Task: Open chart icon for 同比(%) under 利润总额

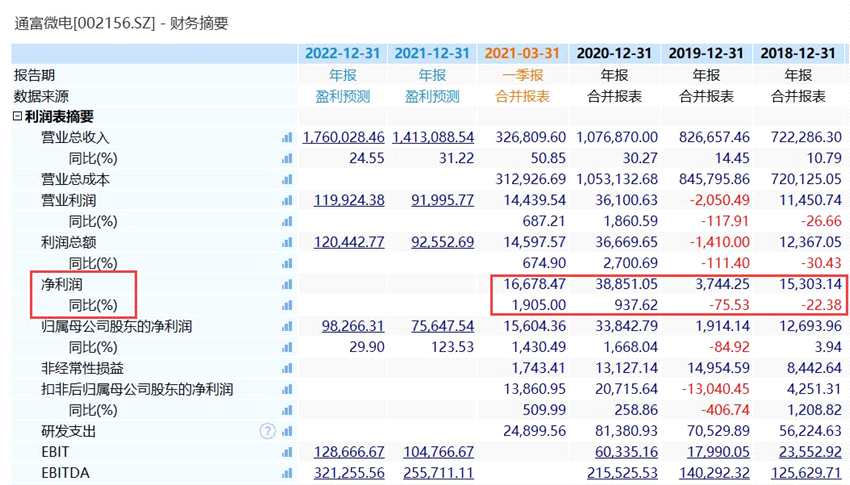Action: pos(287,263)
